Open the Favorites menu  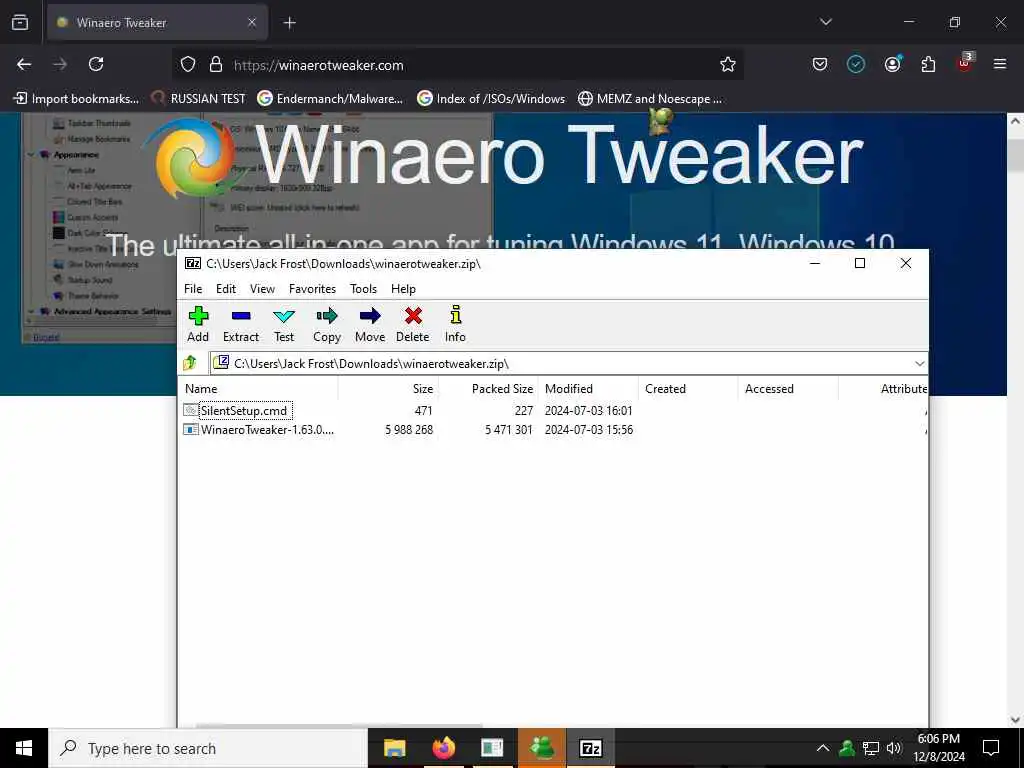pos(312,289)
